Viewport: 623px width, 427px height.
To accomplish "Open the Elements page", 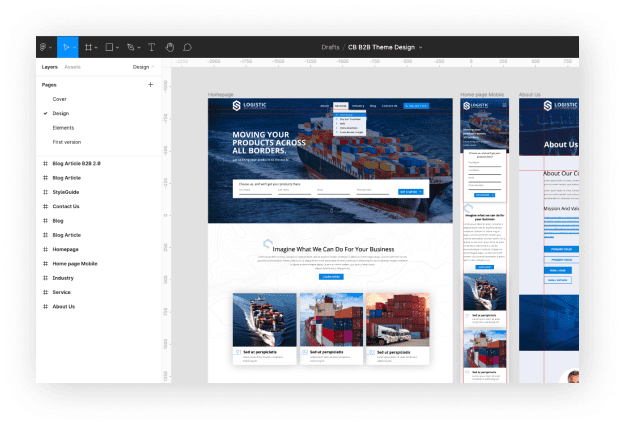I will (63, 128).
